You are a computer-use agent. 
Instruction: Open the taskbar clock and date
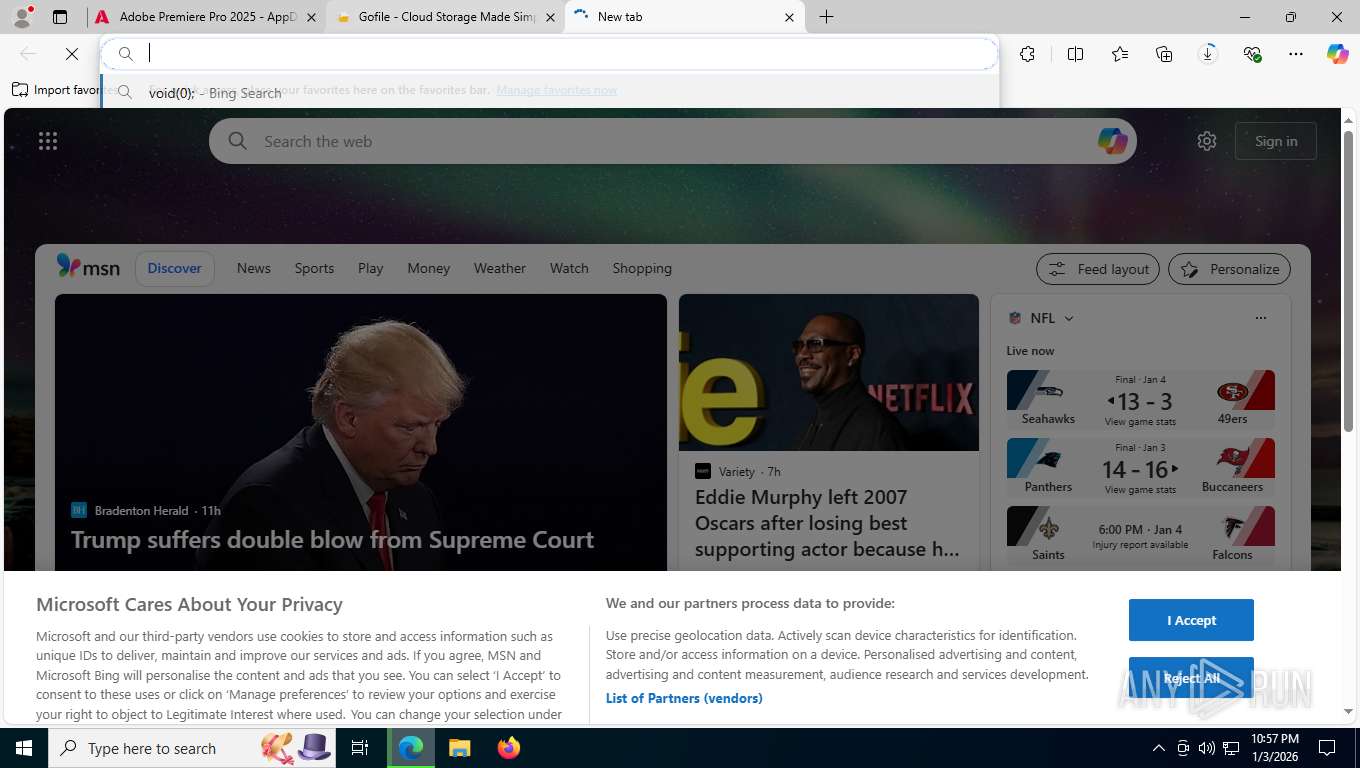point(1274,748)
